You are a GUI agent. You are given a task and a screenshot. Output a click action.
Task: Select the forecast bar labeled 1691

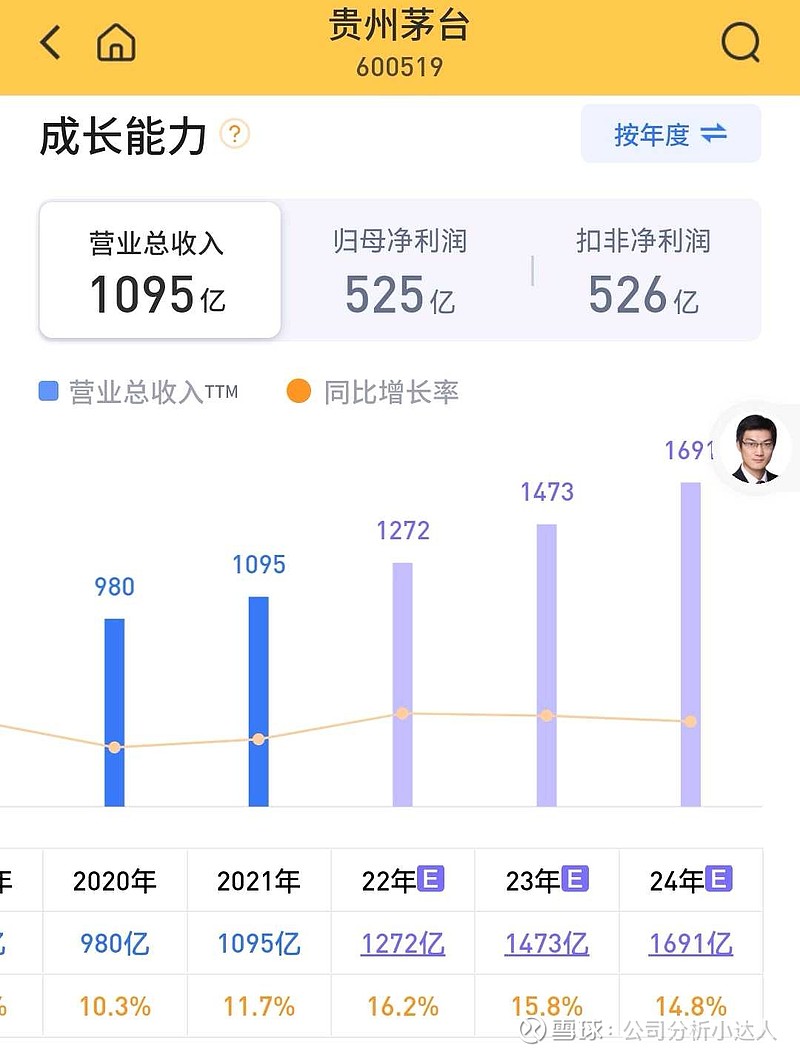click(690, 644)
